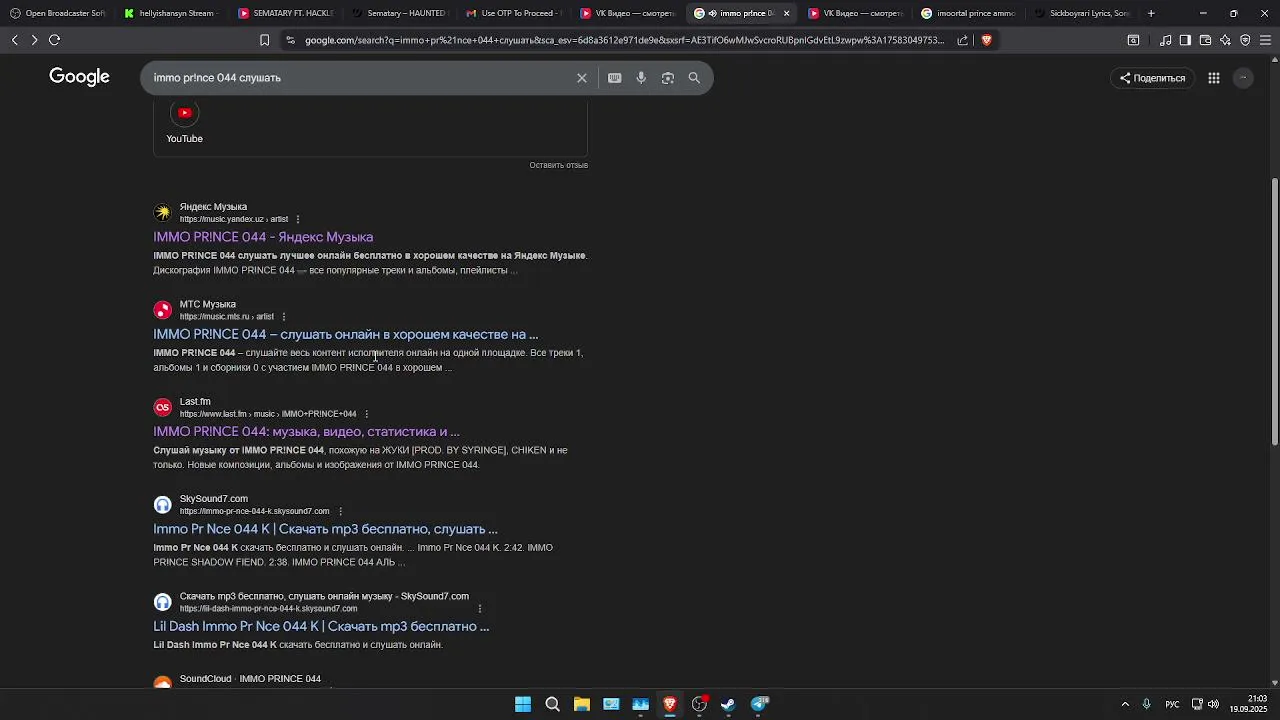Open taskbar clock showing 21:03

[1248, 704]
